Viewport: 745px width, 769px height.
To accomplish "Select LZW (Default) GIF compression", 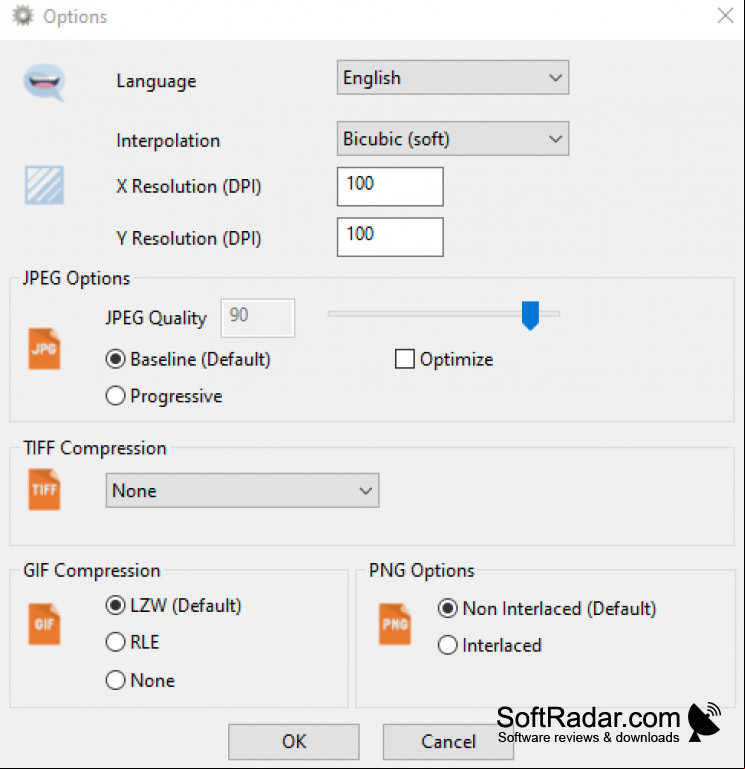I will click(174, 606).
